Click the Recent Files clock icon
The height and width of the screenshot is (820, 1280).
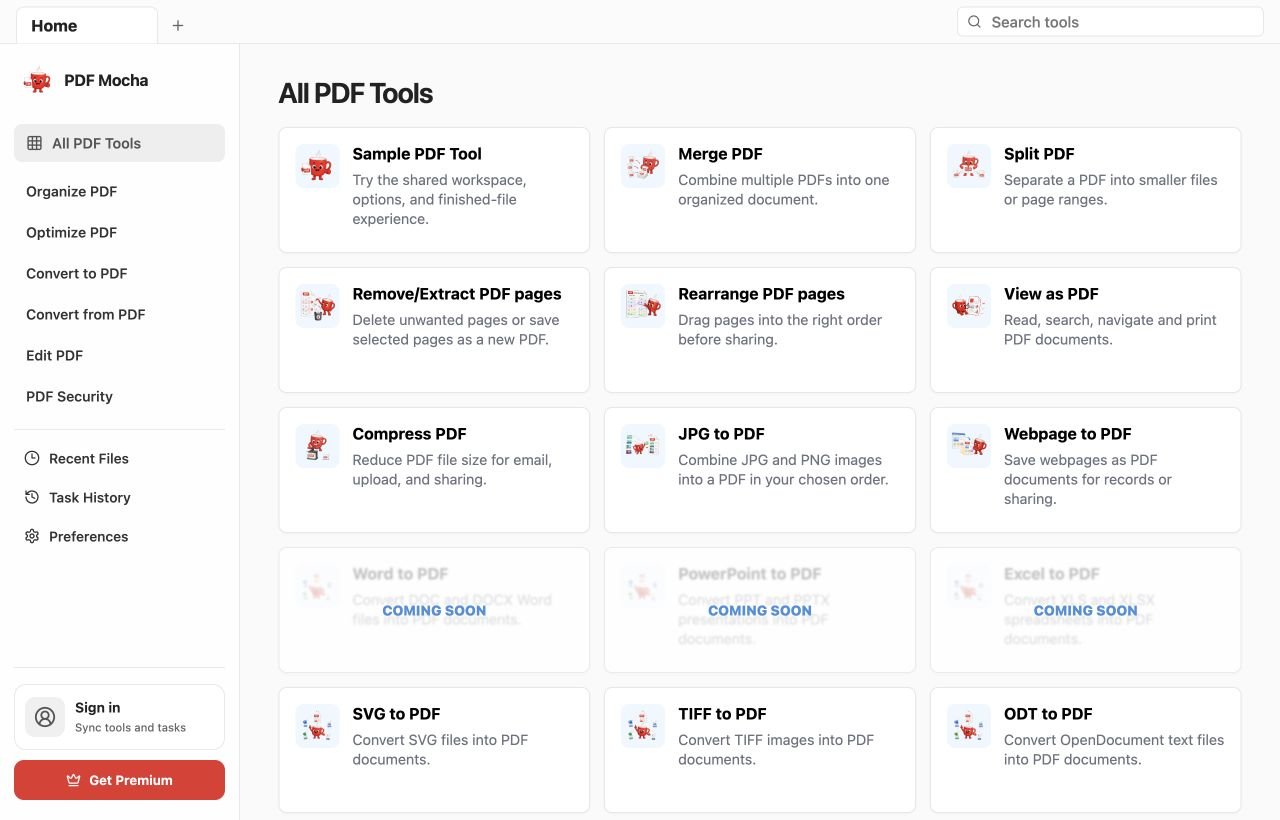coord(32,458)
